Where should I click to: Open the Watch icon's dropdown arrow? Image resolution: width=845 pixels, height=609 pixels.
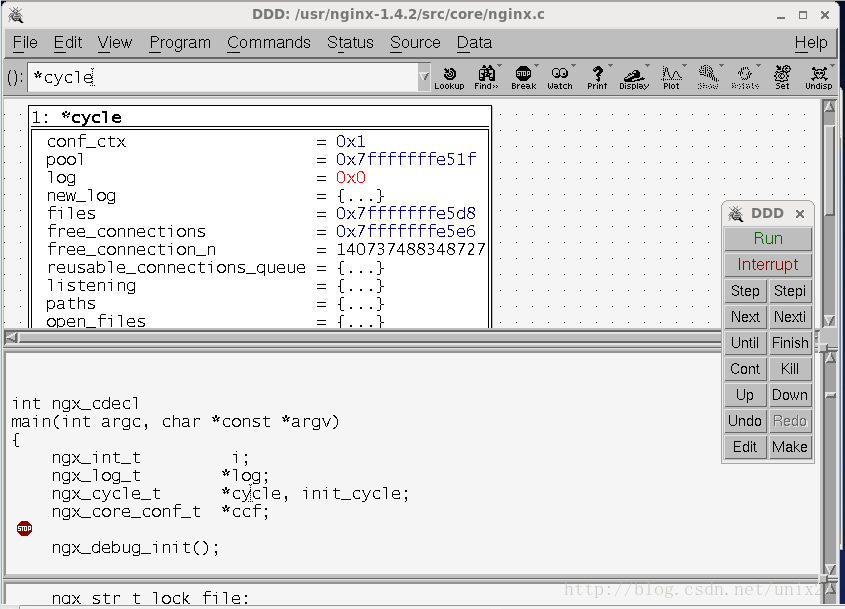coord(573,67)
